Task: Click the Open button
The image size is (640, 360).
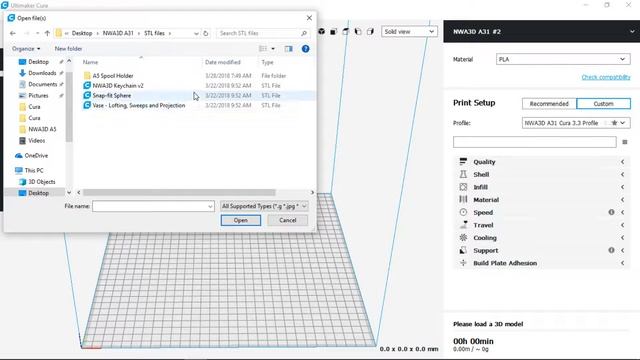Action: tap(241, 220)
